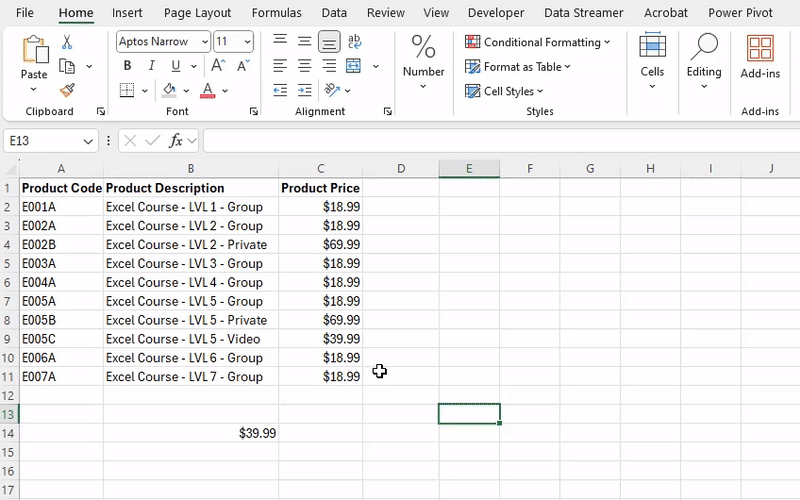The height and width of the screenshot is (500, 800).
Task: Expand the Copy options arrow
Action: 89,66
